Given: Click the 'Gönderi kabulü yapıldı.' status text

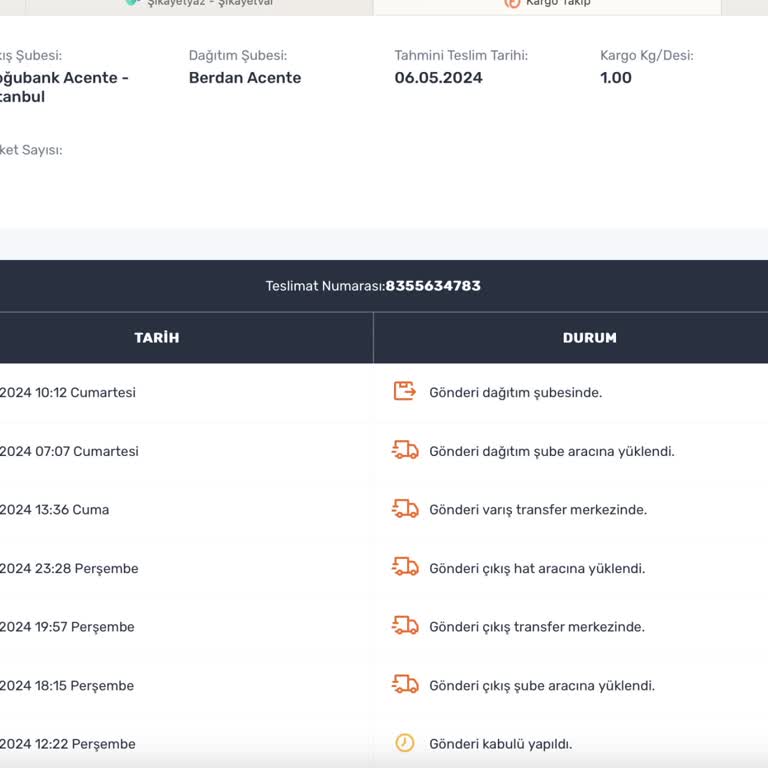Looking at the screenshot, I should point(500,744).
